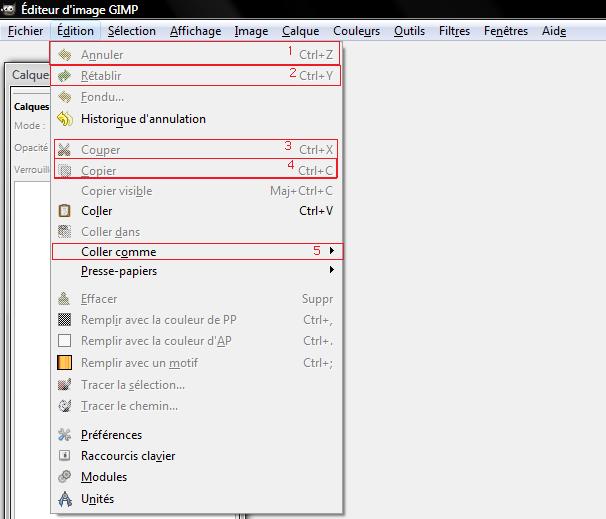Click the Copier icon

65,170
